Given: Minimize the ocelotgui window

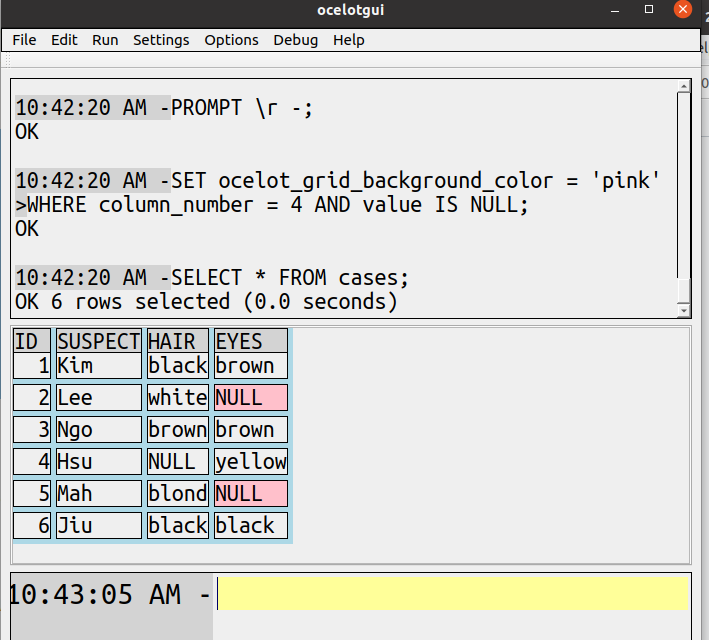Looking at the screenshot, I should (615, 10).
